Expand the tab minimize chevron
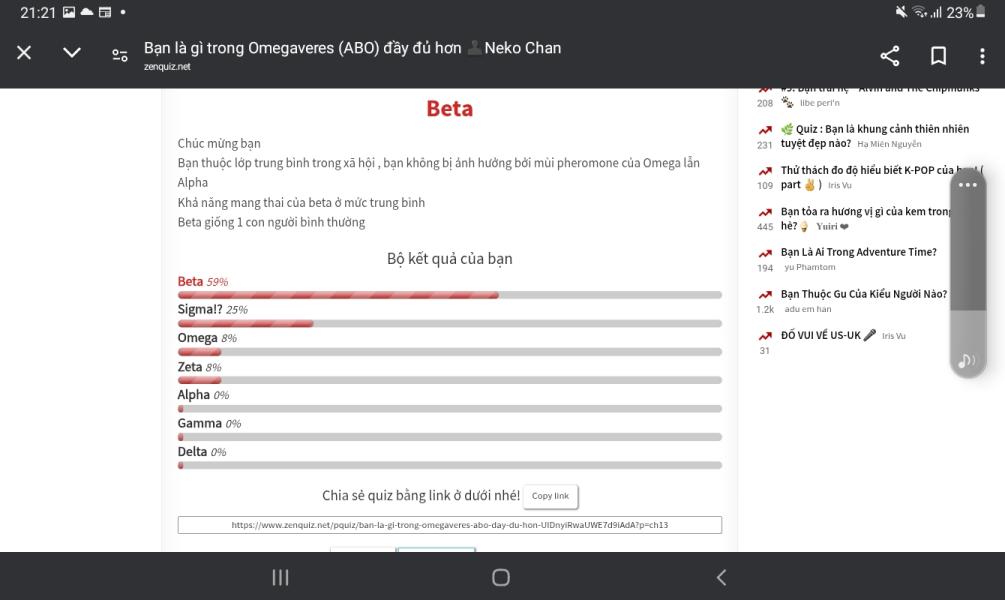Image resolution: width=1005 pixels, height=600 pixels. pyautogui.click(x=72, y=53)
